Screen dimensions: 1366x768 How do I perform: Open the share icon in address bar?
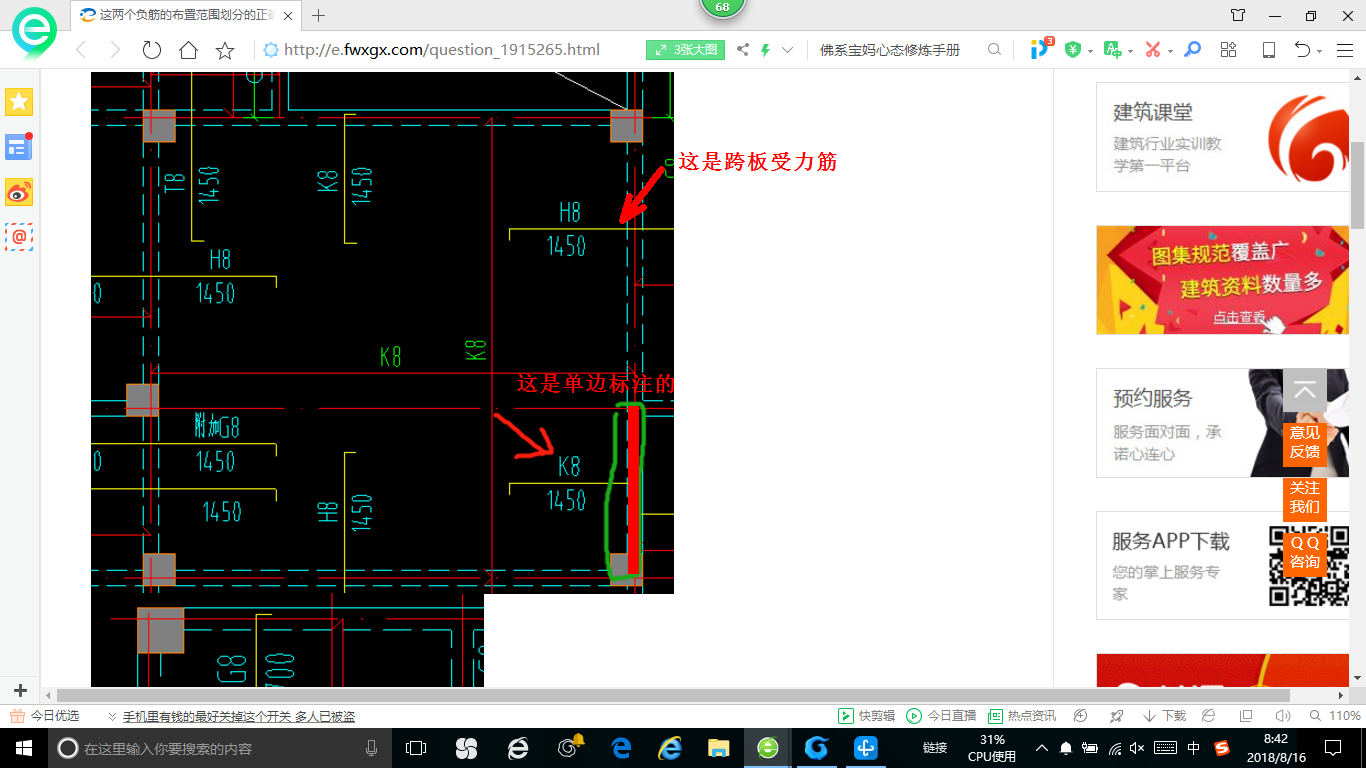(x=743, y=49)
